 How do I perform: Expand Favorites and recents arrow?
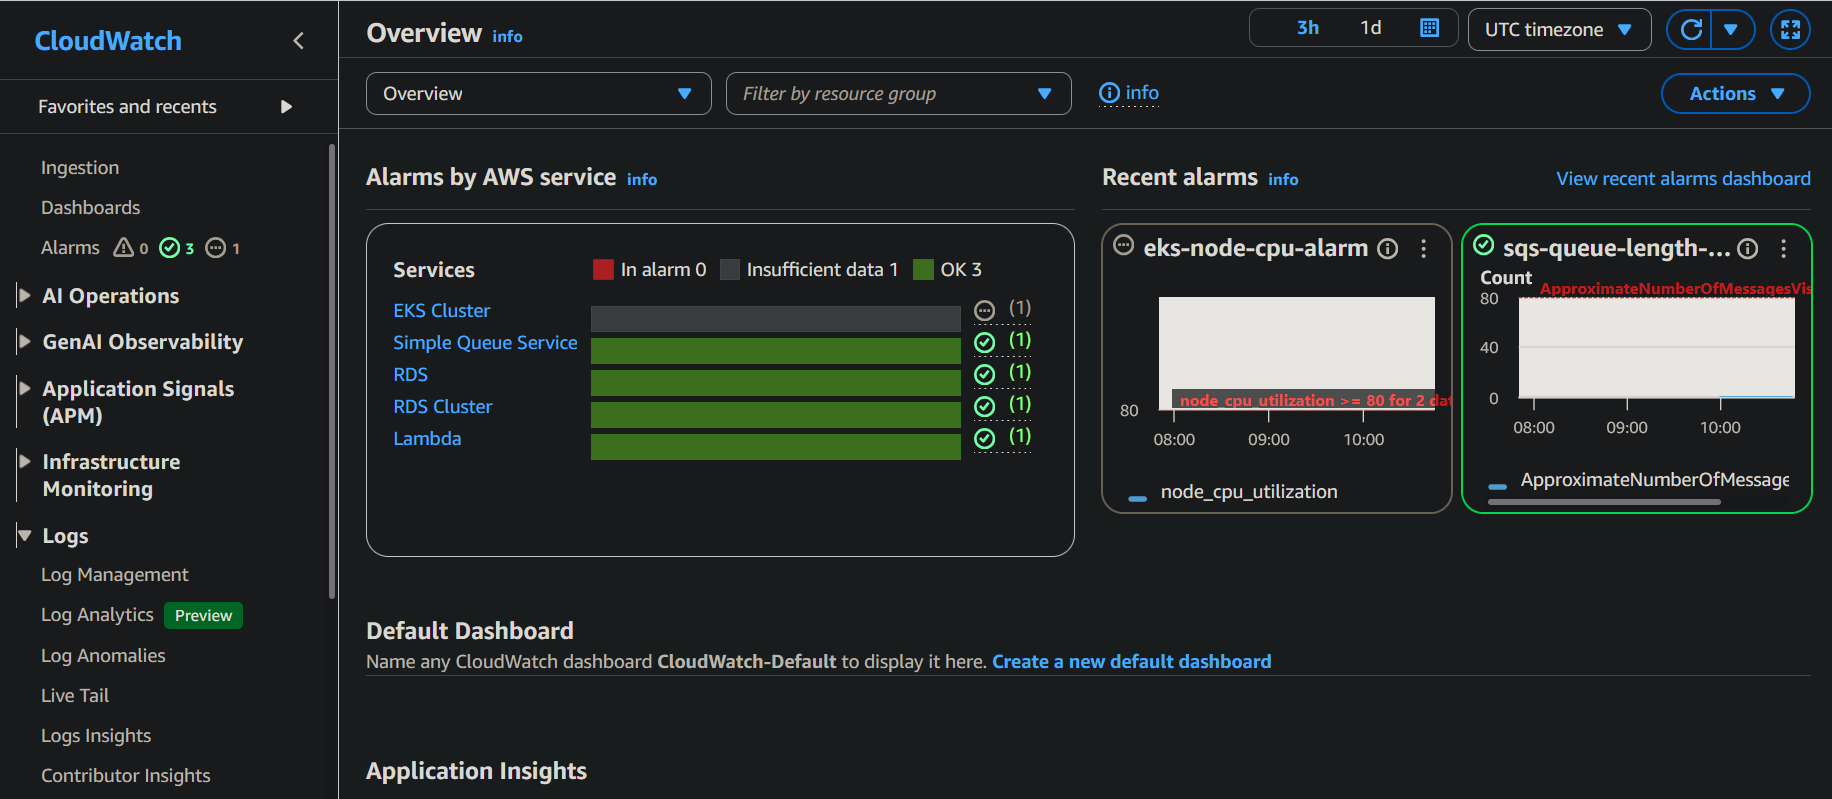tap(286, 107)
